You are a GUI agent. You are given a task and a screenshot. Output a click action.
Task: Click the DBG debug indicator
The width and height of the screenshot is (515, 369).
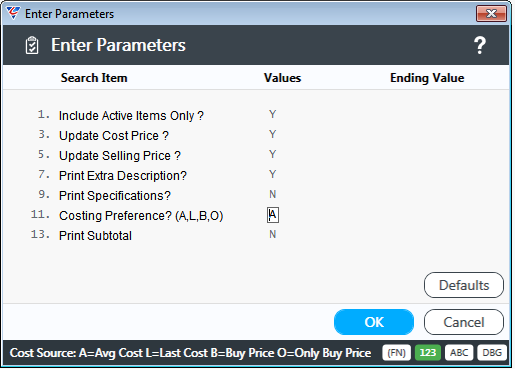pos(492,353)
